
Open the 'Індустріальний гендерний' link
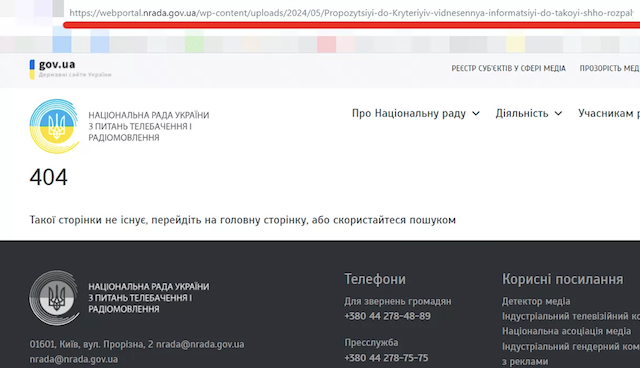(x=571, y=347)
